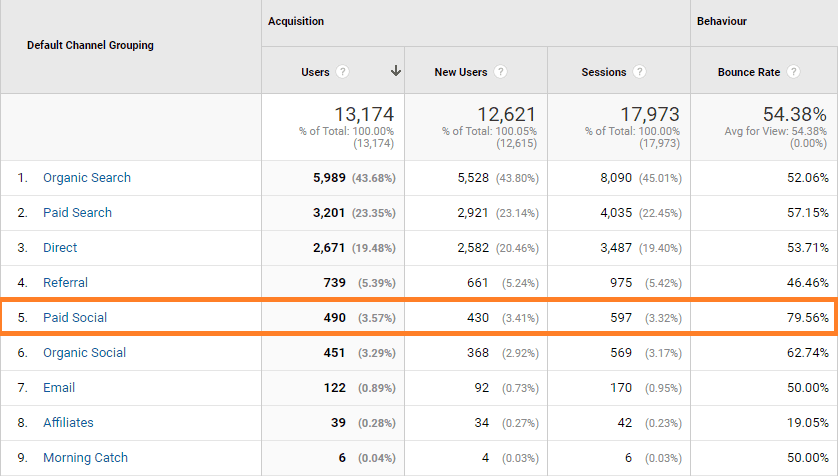The width and height of the screenshot is (838, 476).
Task: Select total sessions value 17,973
Action: 650,114
